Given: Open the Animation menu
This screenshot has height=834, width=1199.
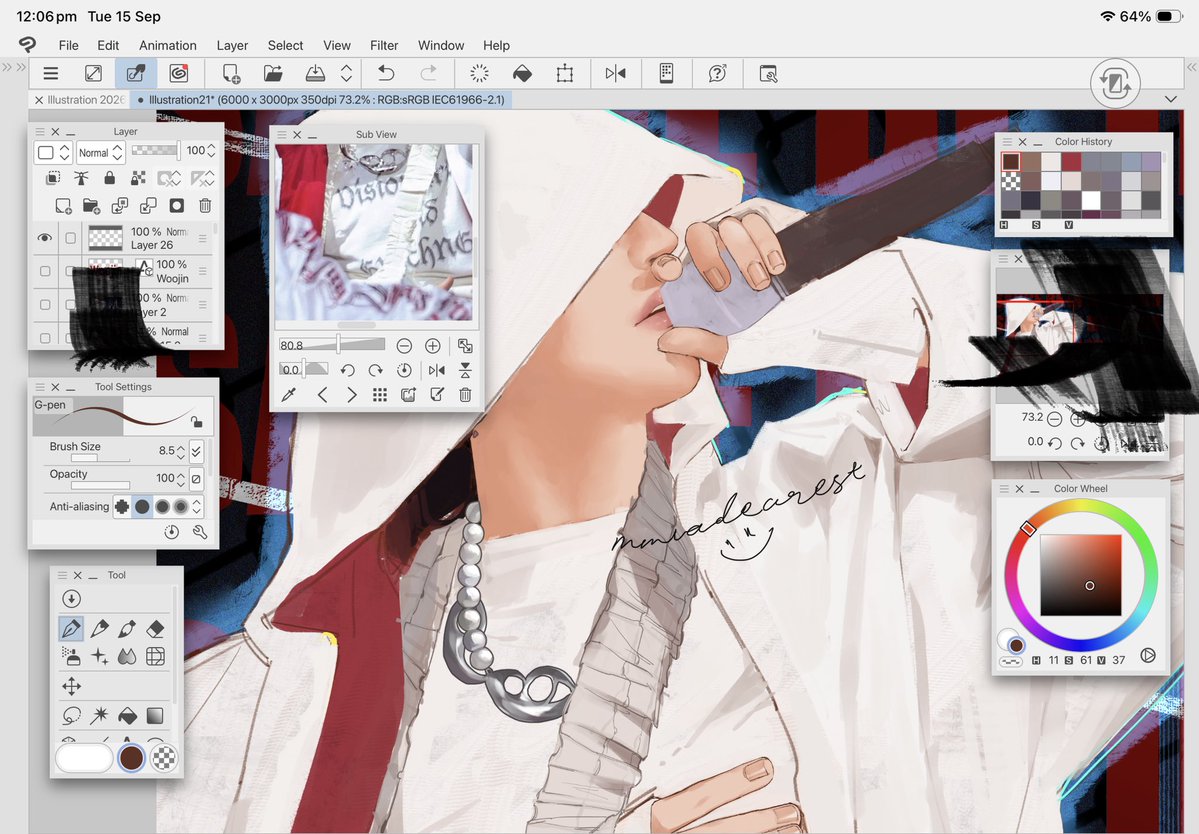Looking at the screenshot, I should pos(167,45).
